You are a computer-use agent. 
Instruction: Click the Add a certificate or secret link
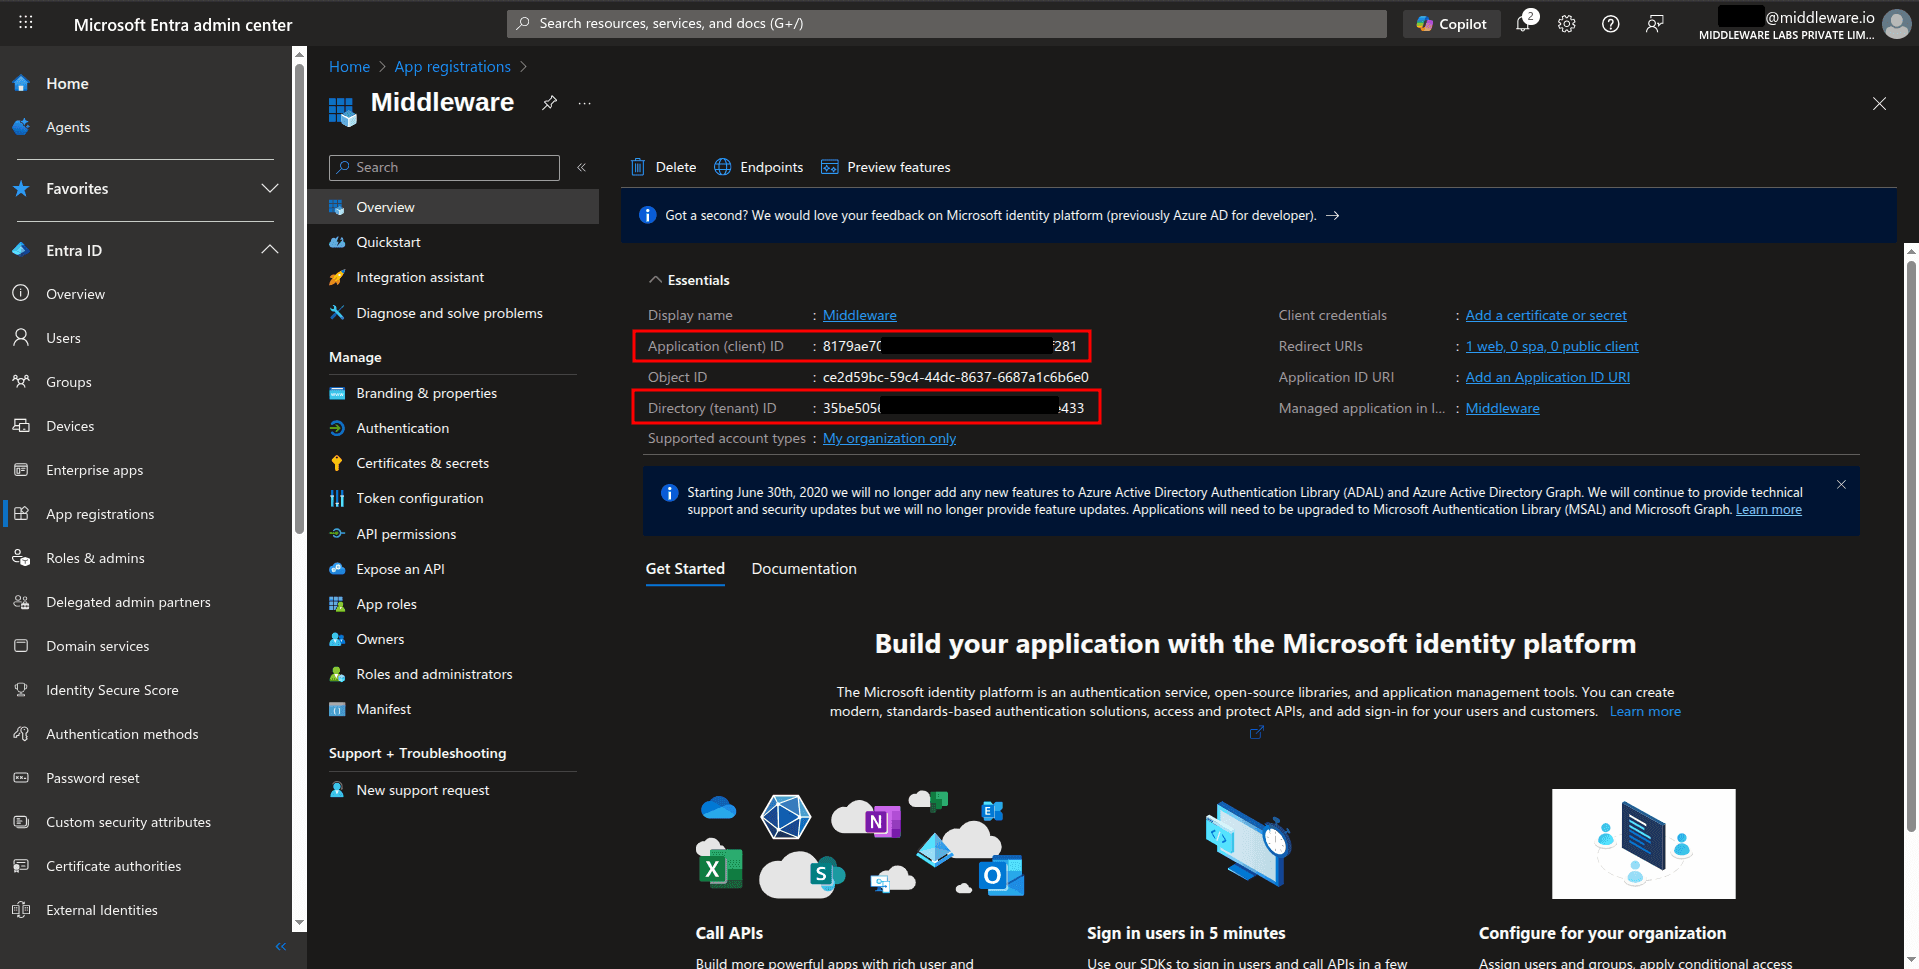tap(1545, 315)
